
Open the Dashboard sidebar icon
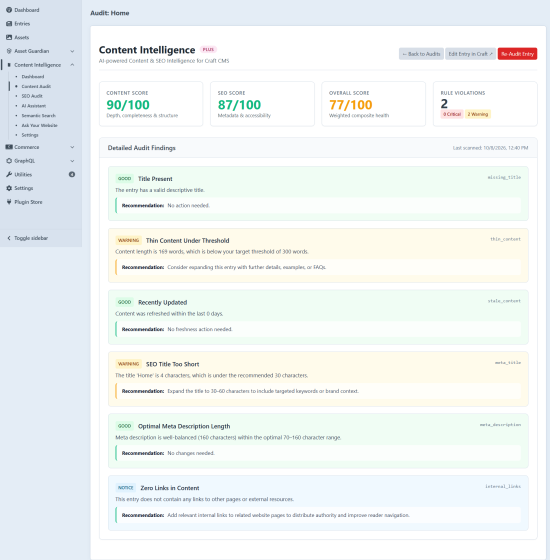[9, 10]
